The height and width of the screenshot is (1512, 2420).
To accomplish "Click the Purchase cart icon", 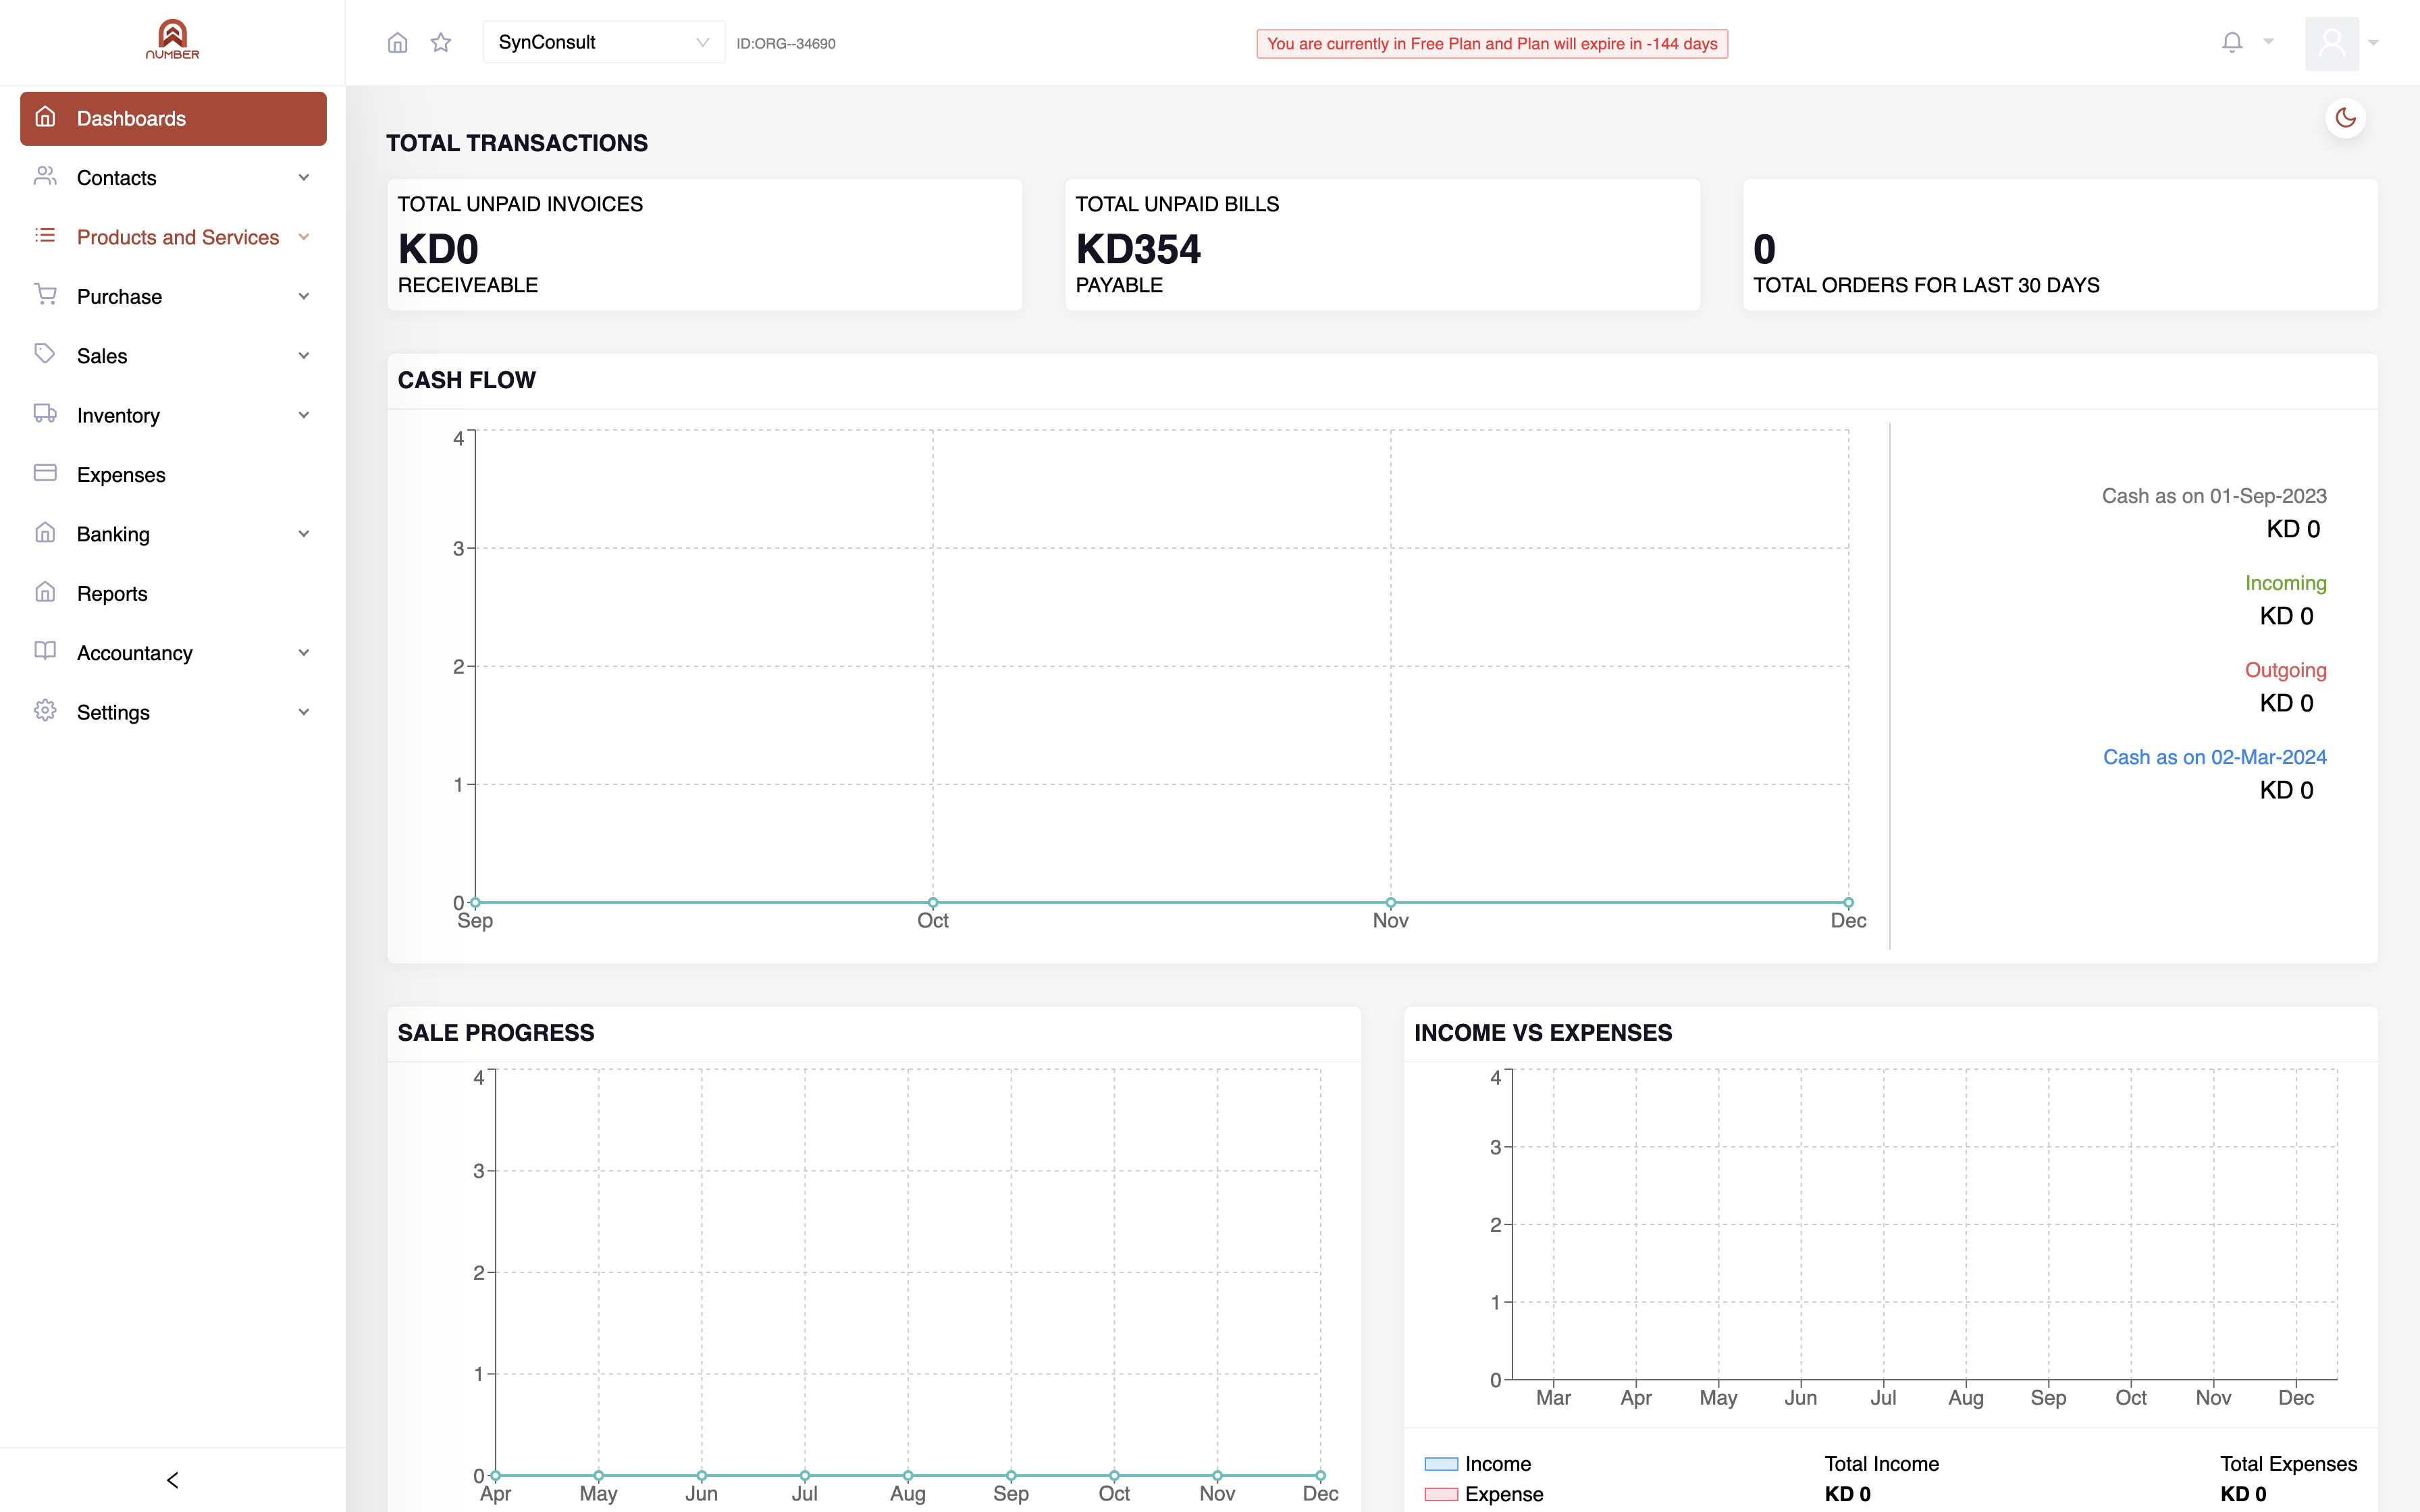I will point(45,294).
